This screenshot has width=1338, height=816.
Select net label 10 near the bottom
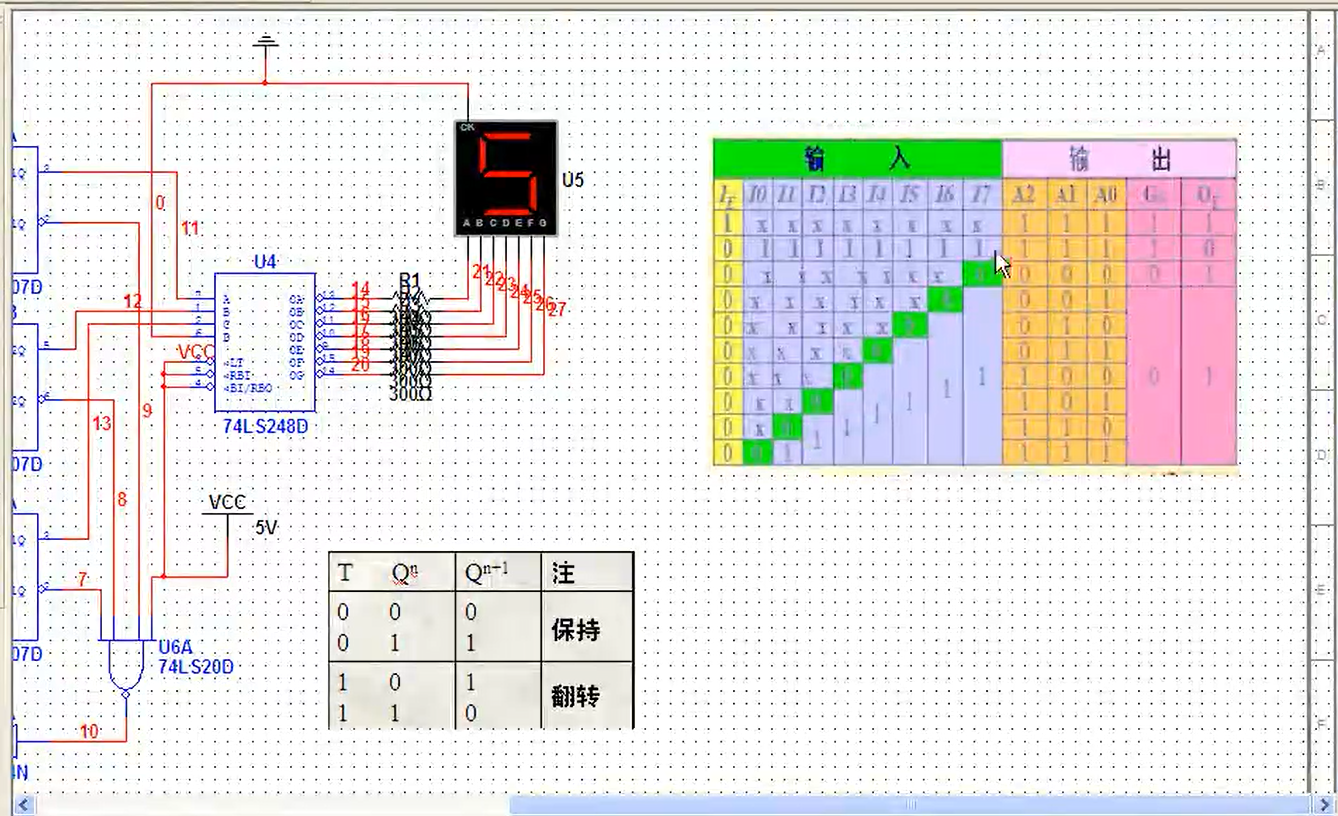pyautogui.click(x=89, y=732)
